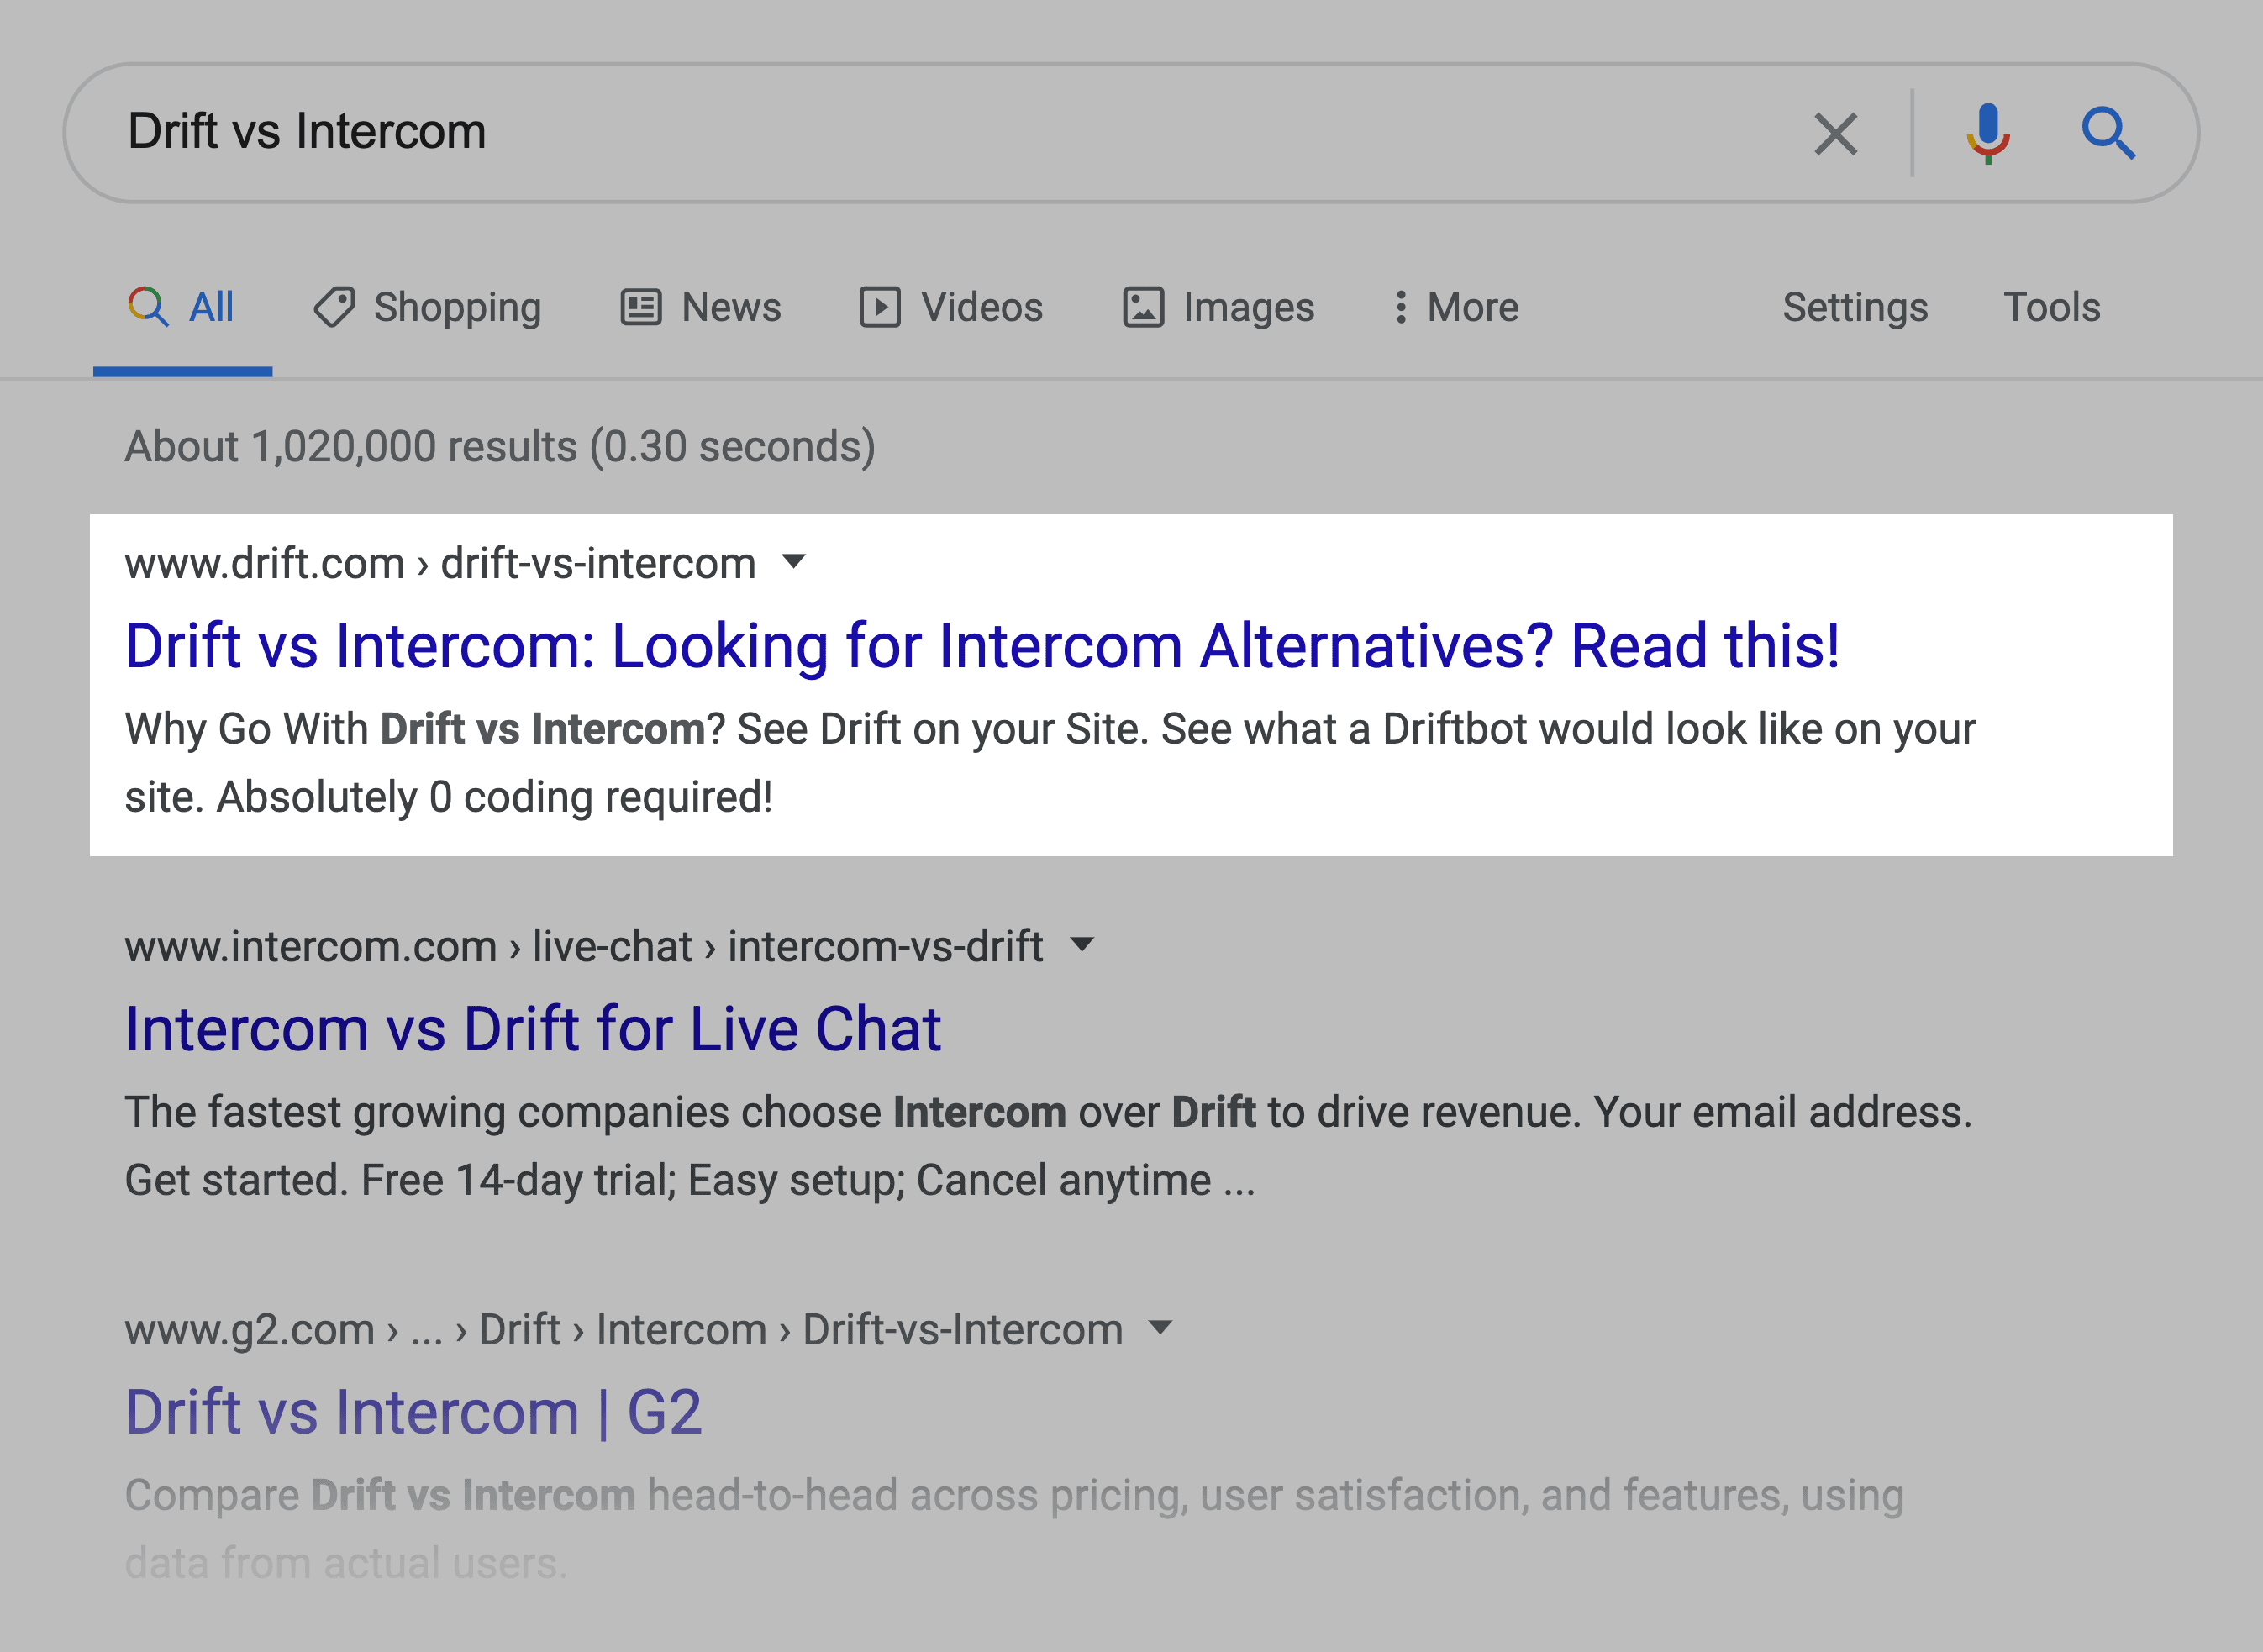This screenshot has width=2263, height=1652.
Task: Click the magnifier icon next to All
Action: pos(149,307)
